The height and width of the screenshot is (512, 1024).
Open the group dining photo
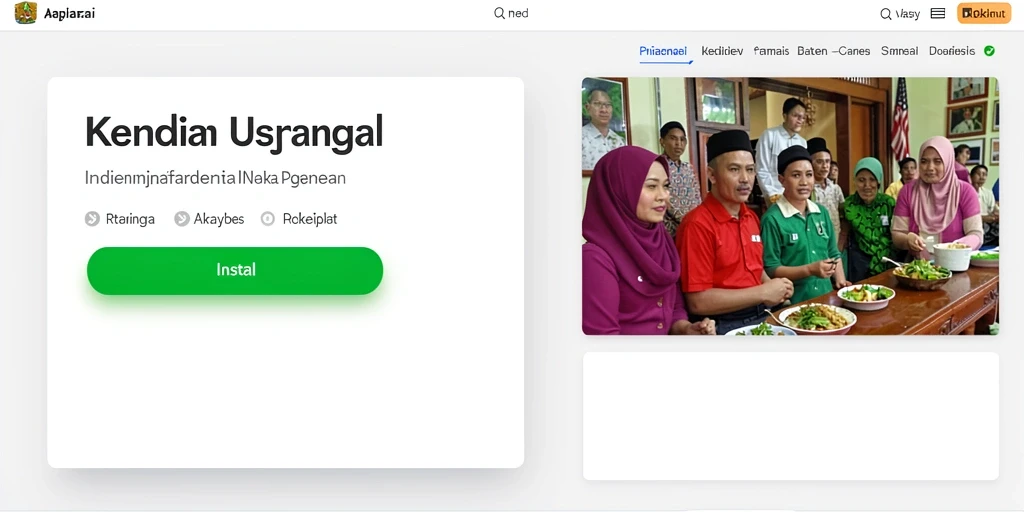pos(790,206)
